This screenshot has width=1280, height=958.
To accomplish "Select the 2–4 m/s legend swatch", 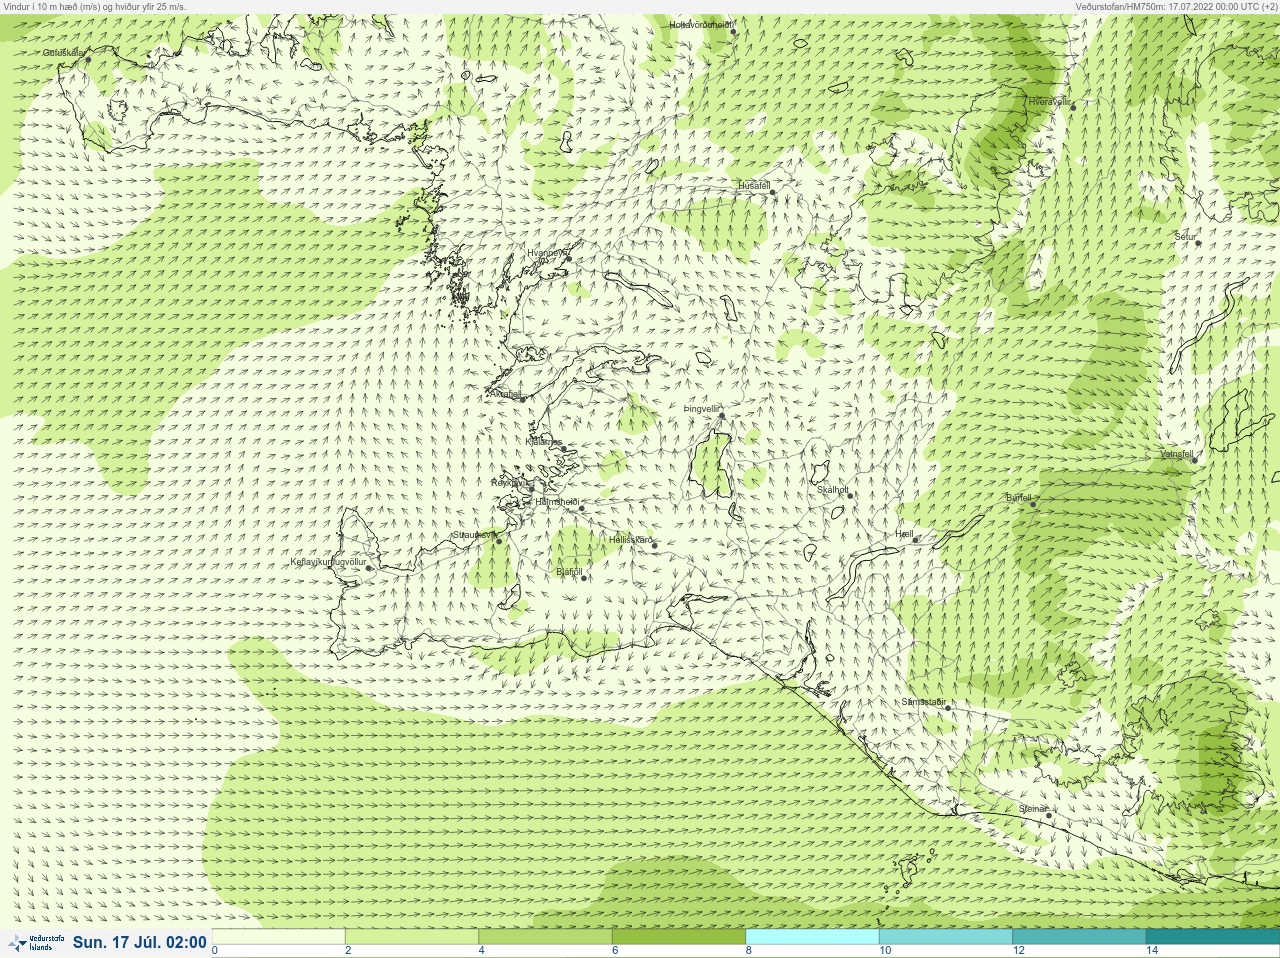I will click(412, 937).
